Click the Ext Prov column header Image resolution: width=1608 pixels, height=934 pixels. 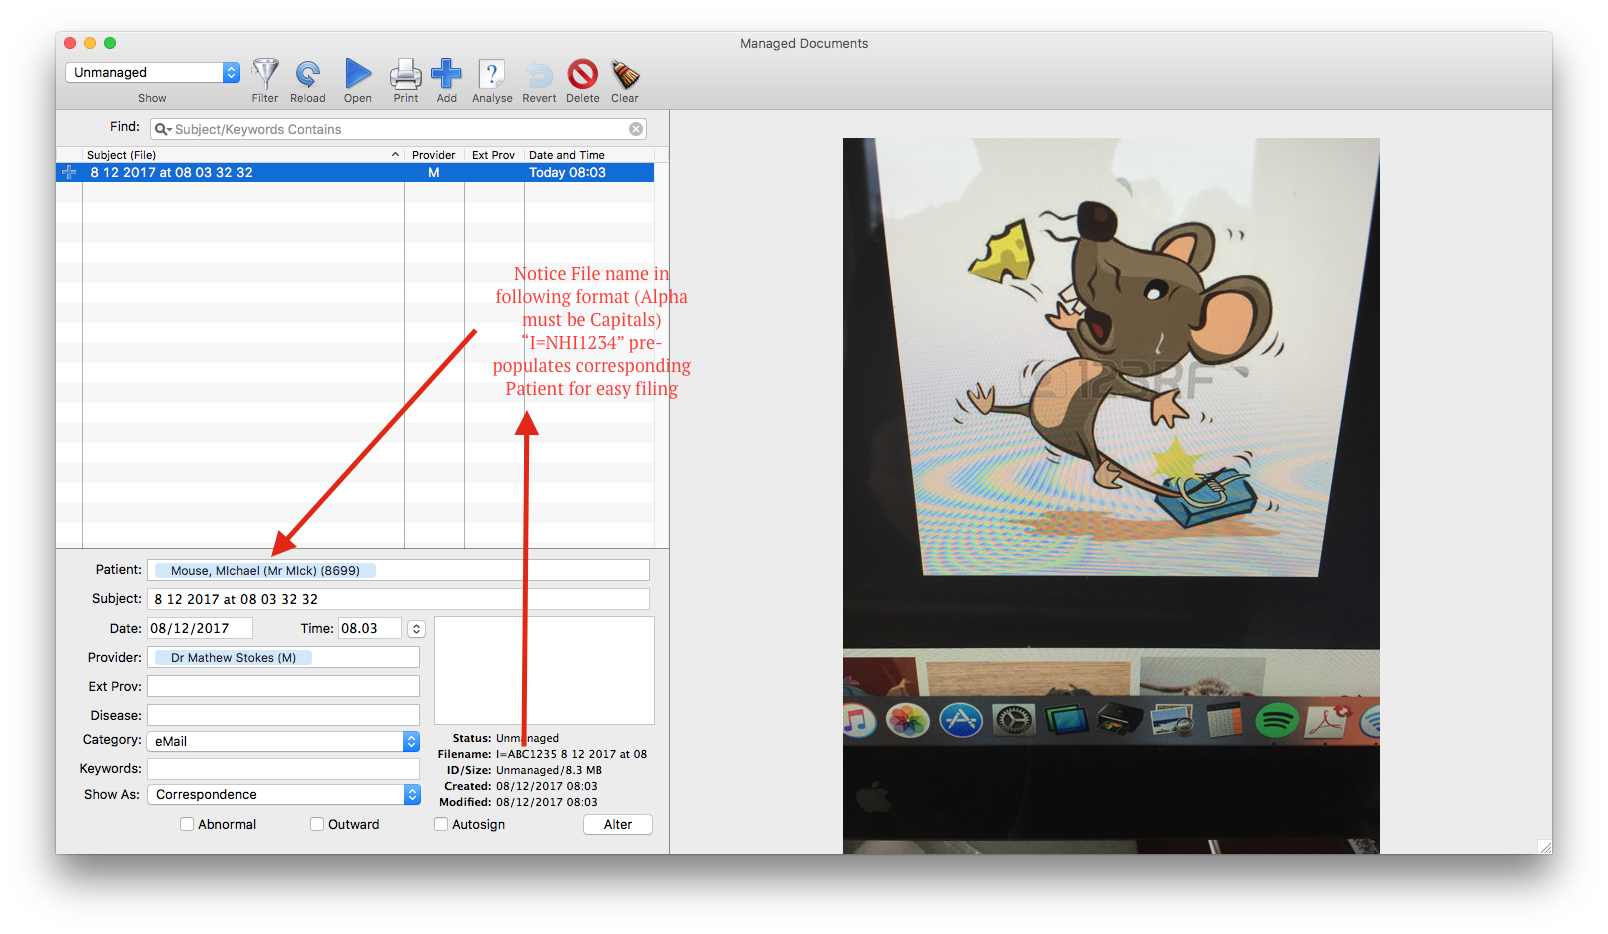point(494,155)
